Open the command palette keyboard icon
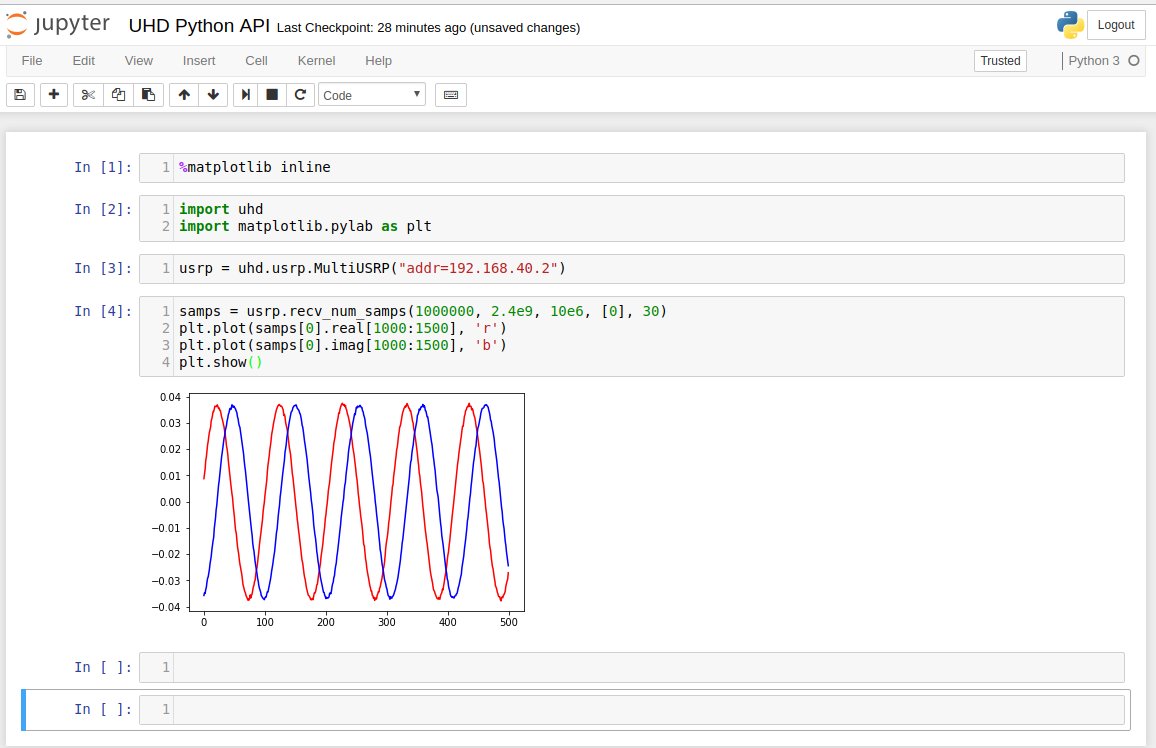The width and height of the screenshot is (1156, 748). coord(451,95)
